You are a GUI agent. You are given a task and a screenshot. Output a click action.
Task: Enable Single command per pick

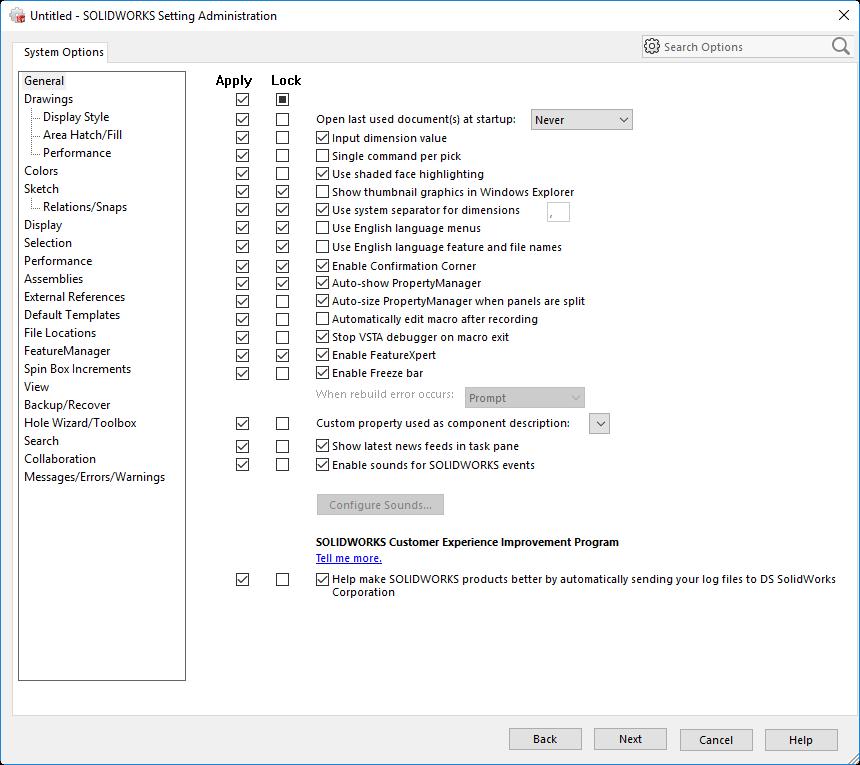[x=322, y=156]
